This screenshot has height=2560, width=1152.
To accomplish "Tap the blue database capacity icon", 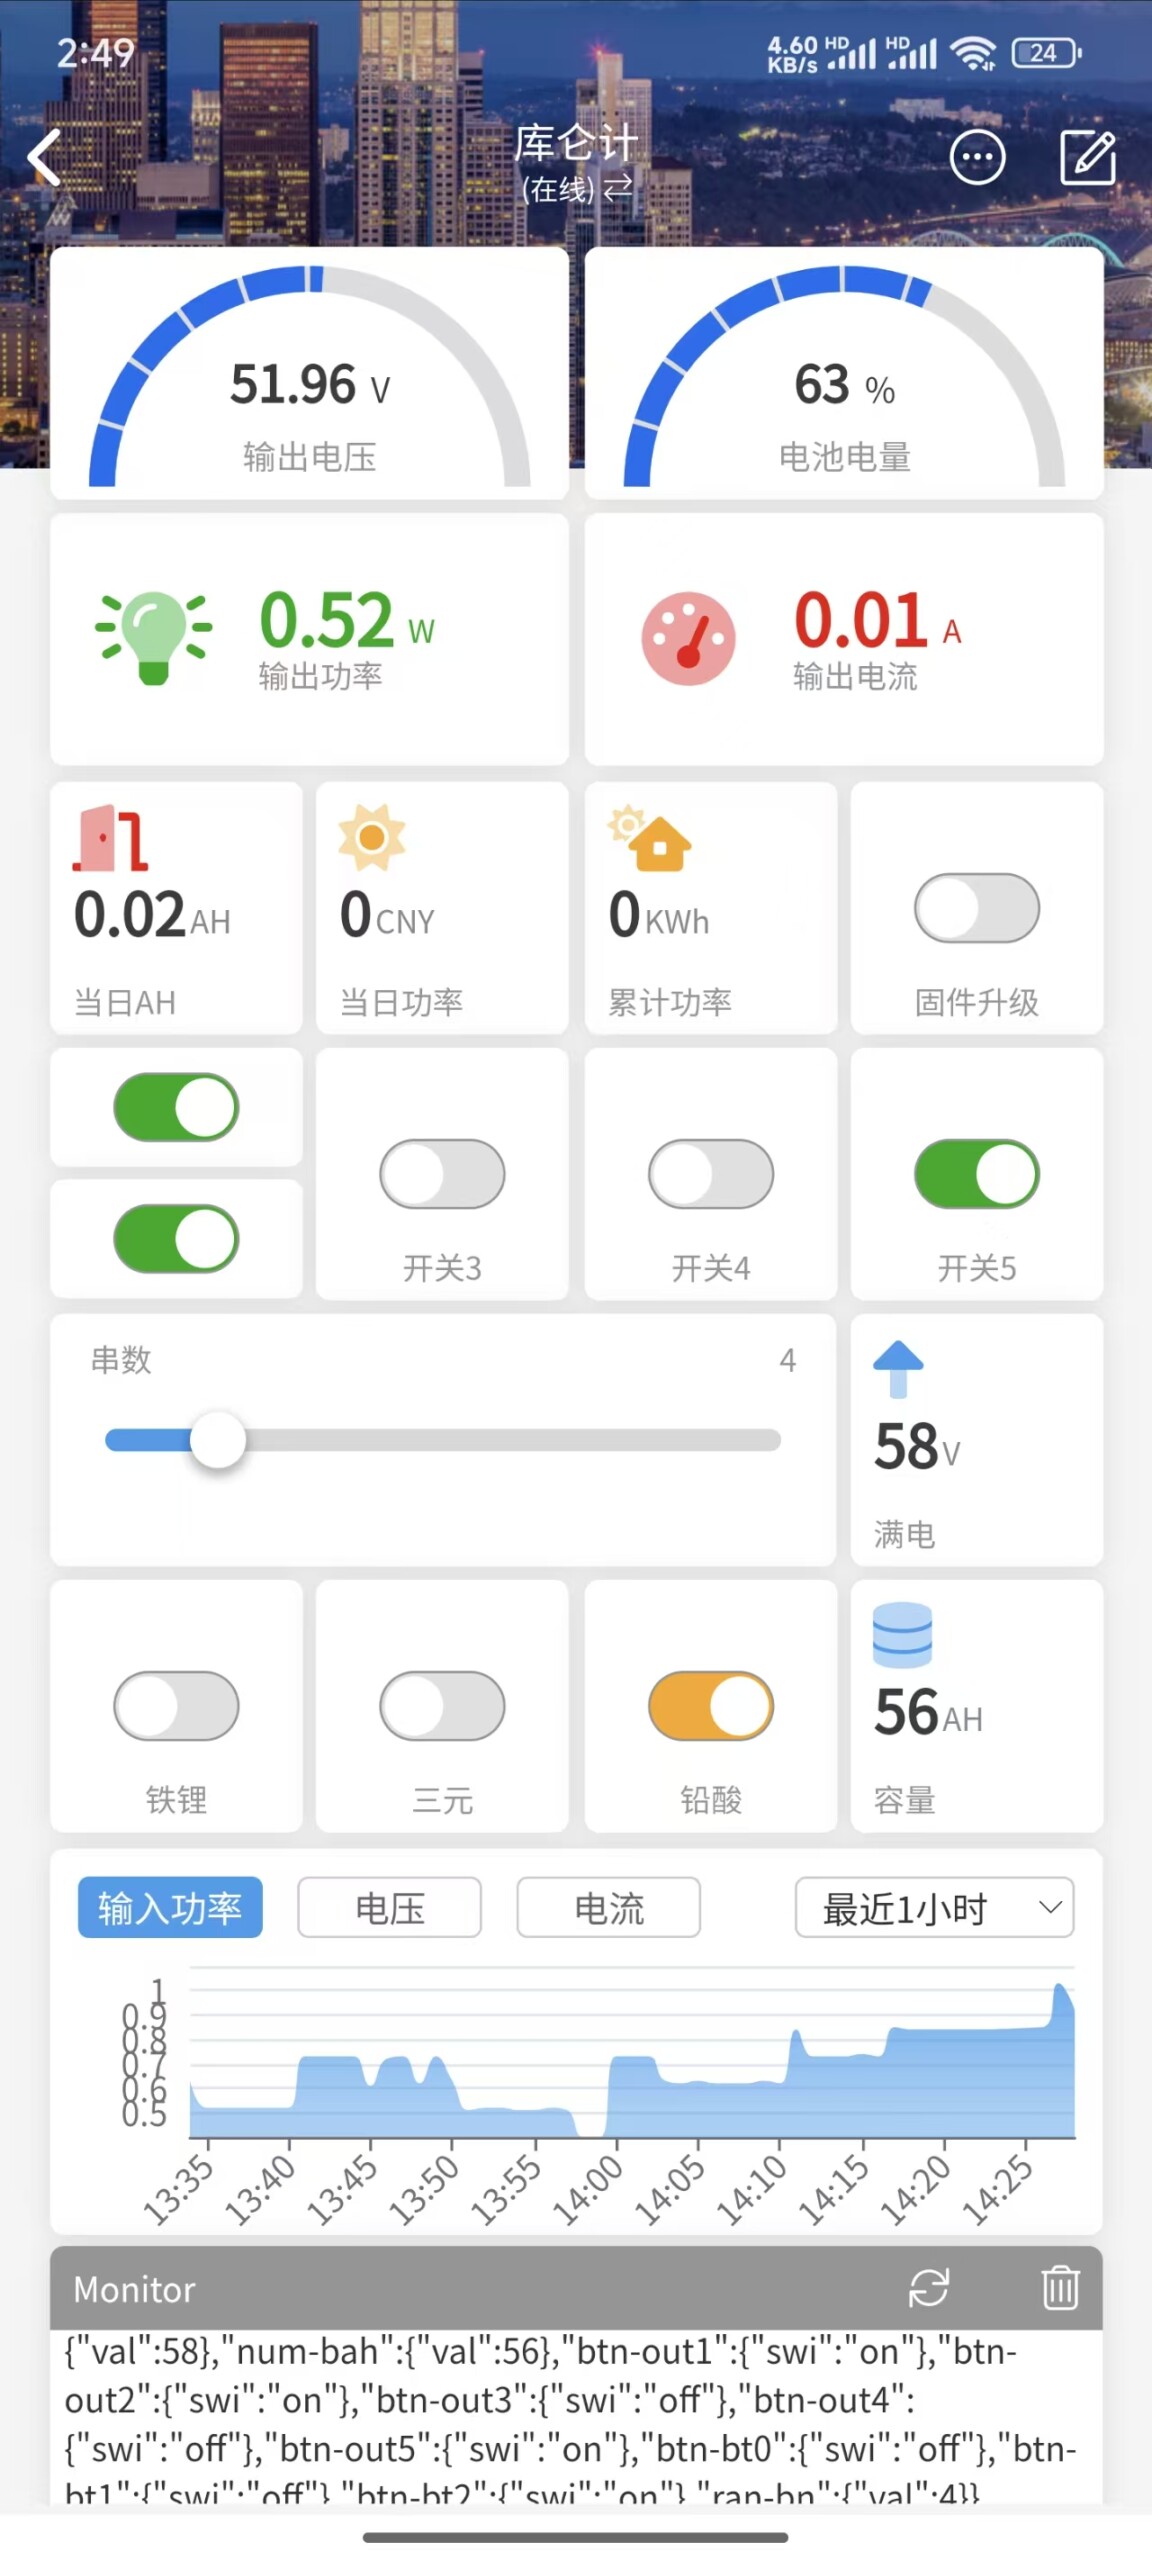I will tap(902, 1635).
